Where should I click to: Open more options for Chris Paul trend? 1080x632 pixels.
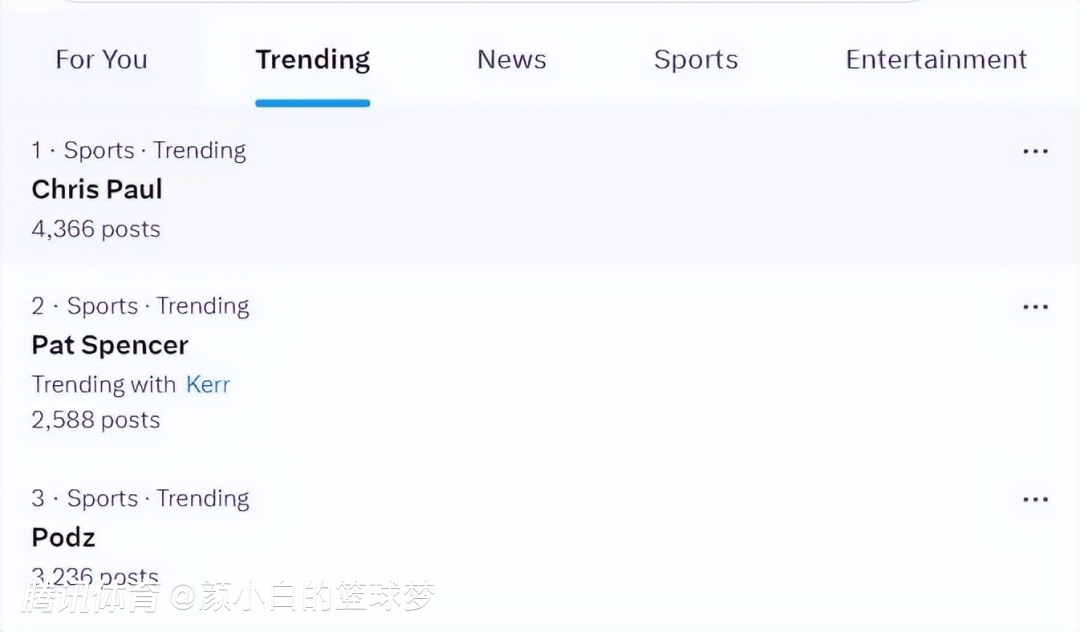1035,152
